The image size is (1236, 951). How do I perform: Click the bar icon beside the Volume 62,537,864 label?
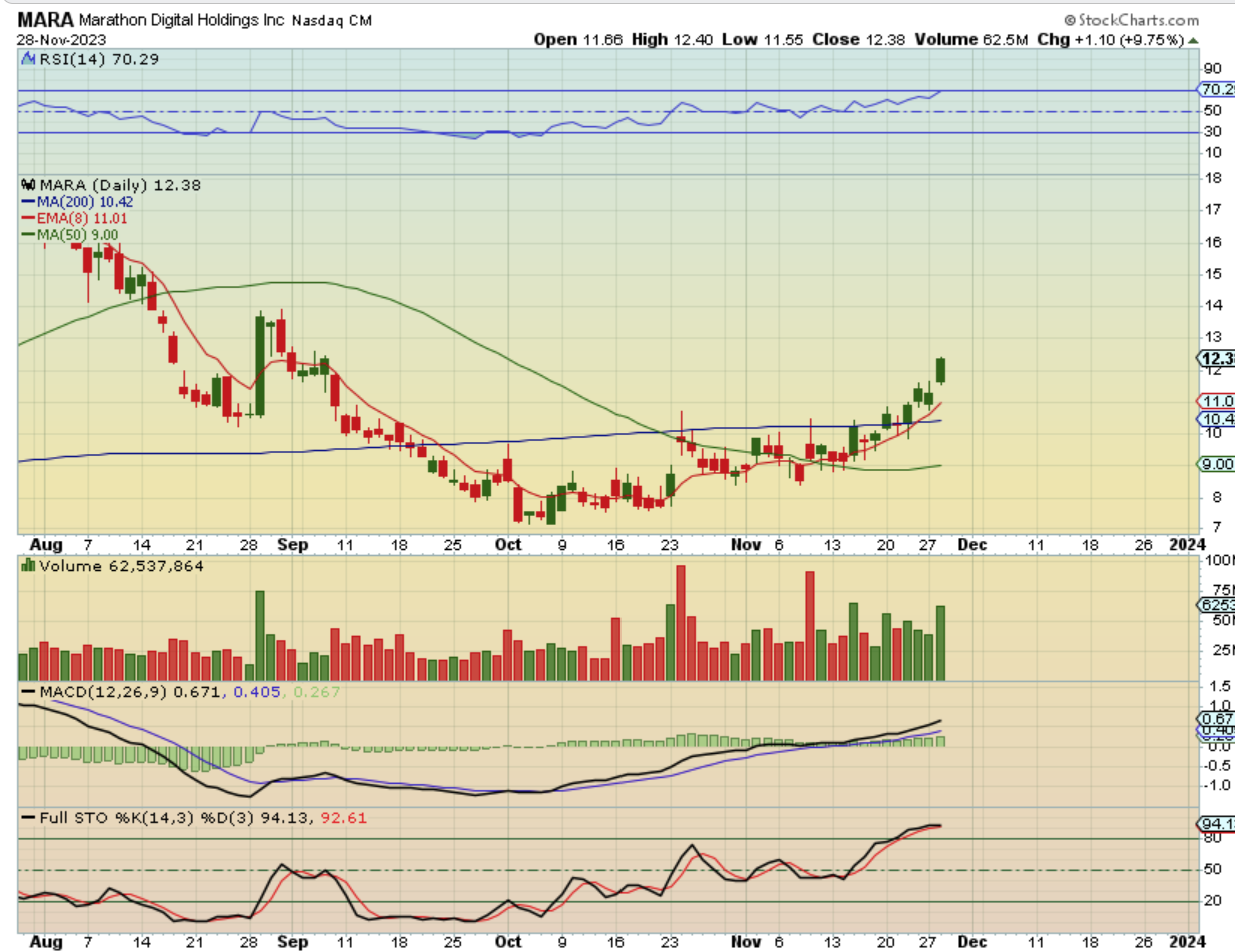(27, 565)
